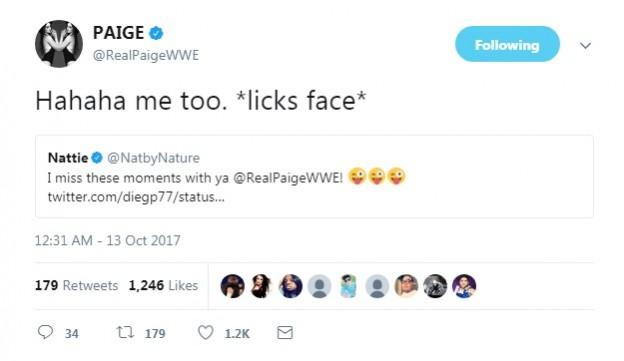Open the @RealPaigeWWE handle link
This screenshot has height=361, width=624.
(146, 55)
